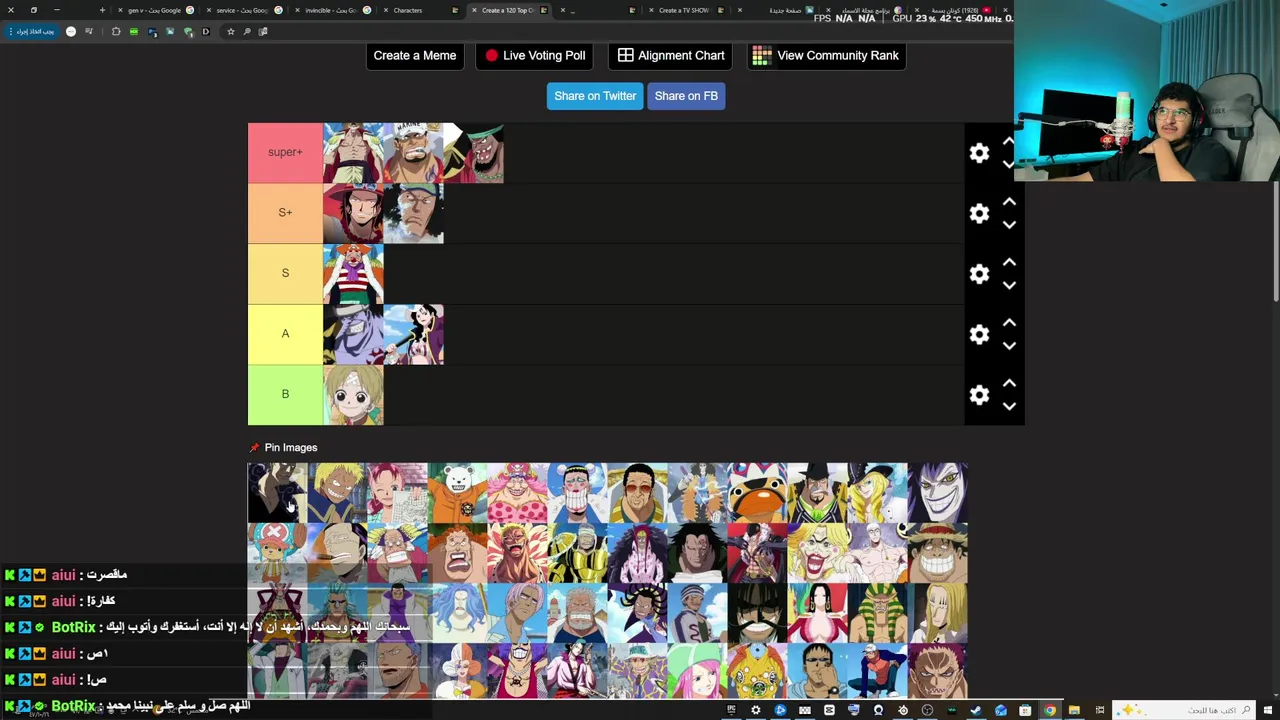Pick Katakuri image from pool
This screenshot has height=720, width=1280.
pos(937,670)
